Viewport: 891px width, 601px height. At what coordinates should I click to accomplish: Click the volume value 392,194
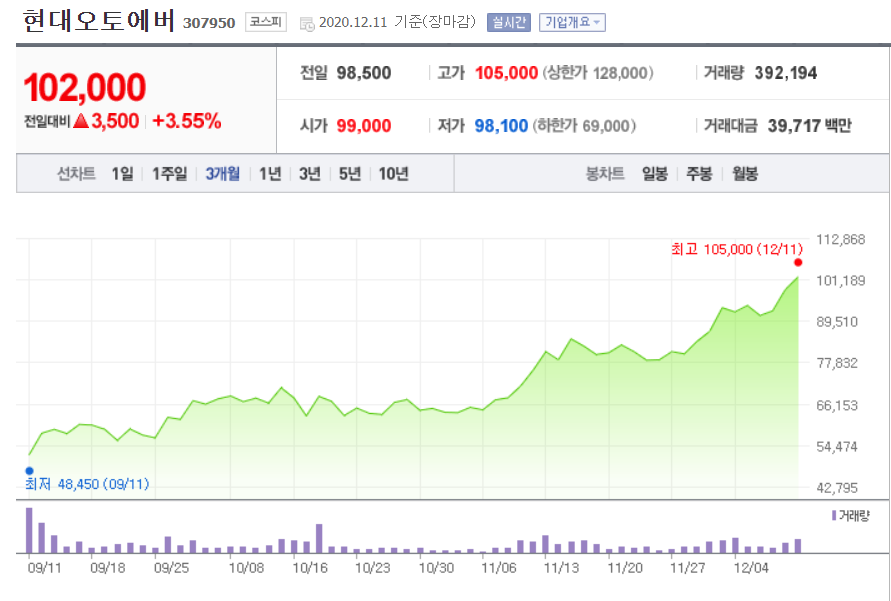(786, 73)
